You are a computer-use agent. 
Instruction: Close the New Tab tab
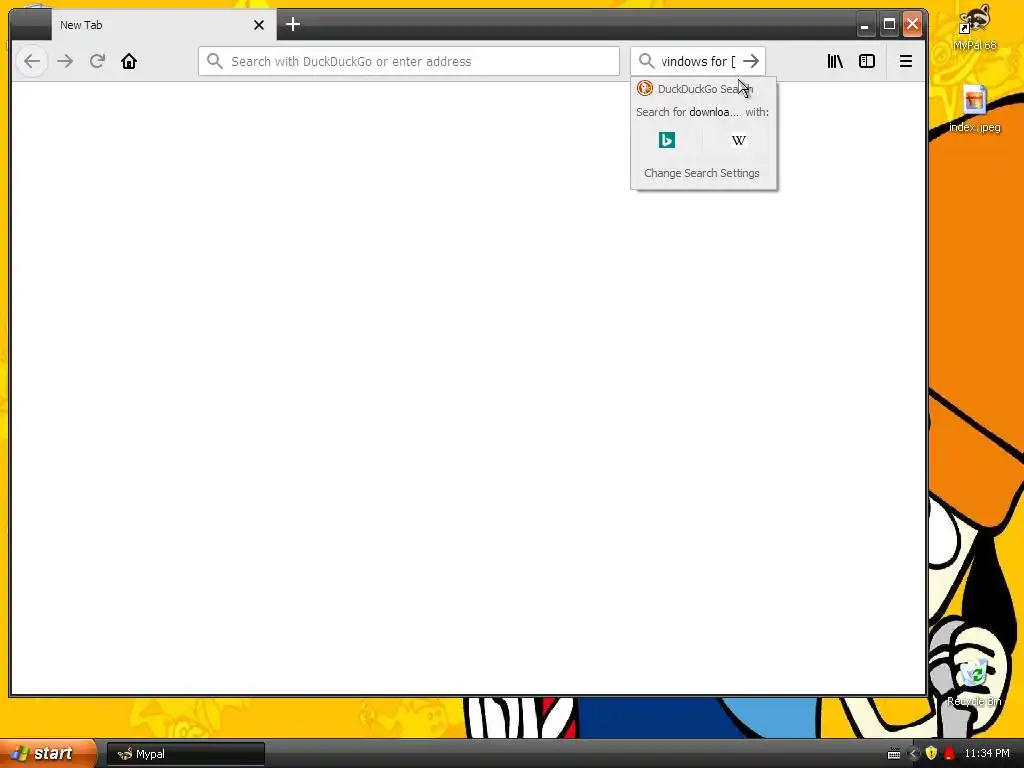click(x=259, y=25)
